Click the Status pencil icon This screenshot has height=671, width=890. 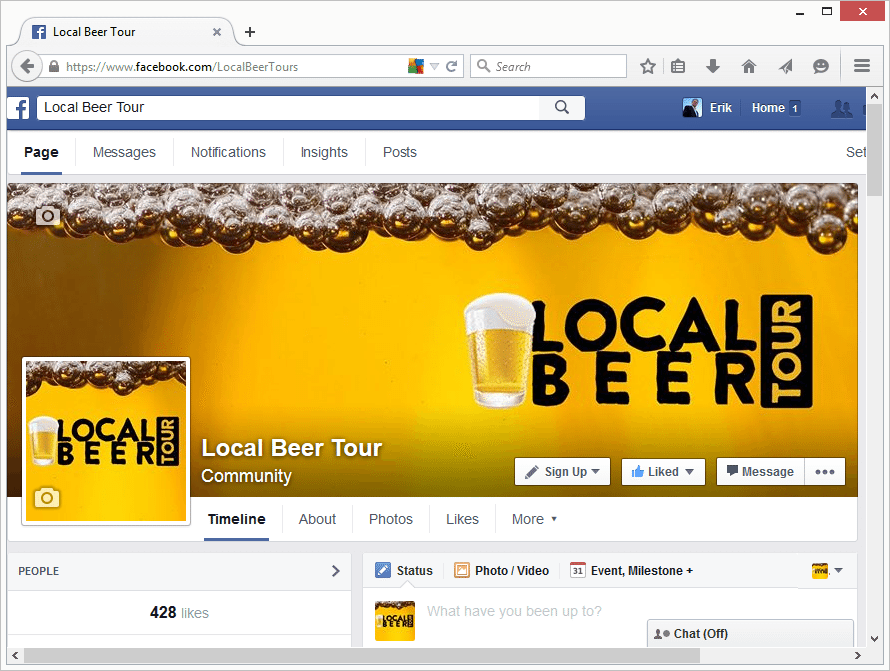pos(383,570)
